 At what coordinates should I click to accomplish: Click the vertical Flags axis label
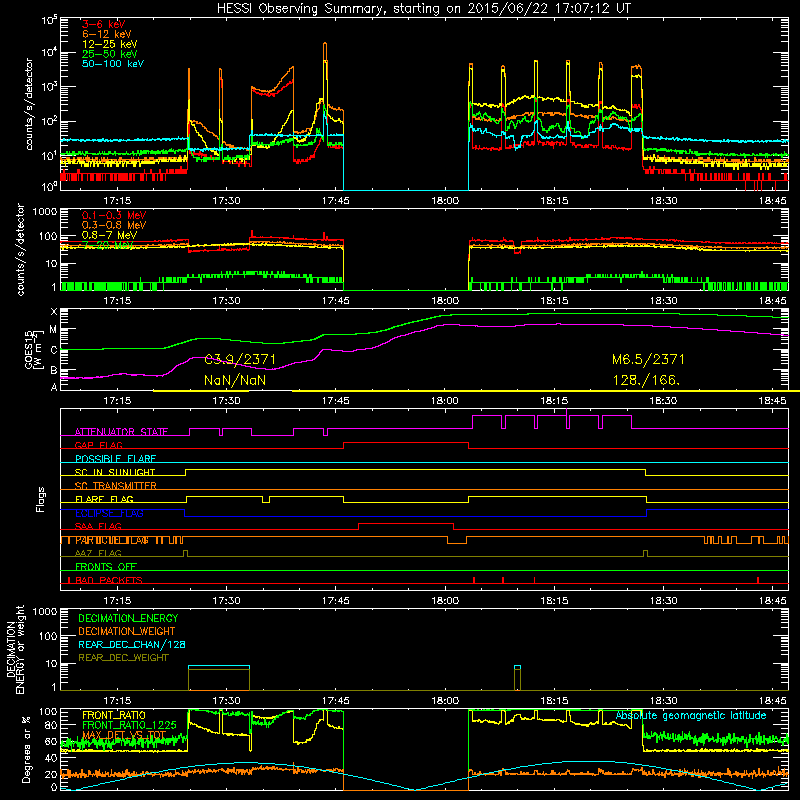click(x=41, y=499)
